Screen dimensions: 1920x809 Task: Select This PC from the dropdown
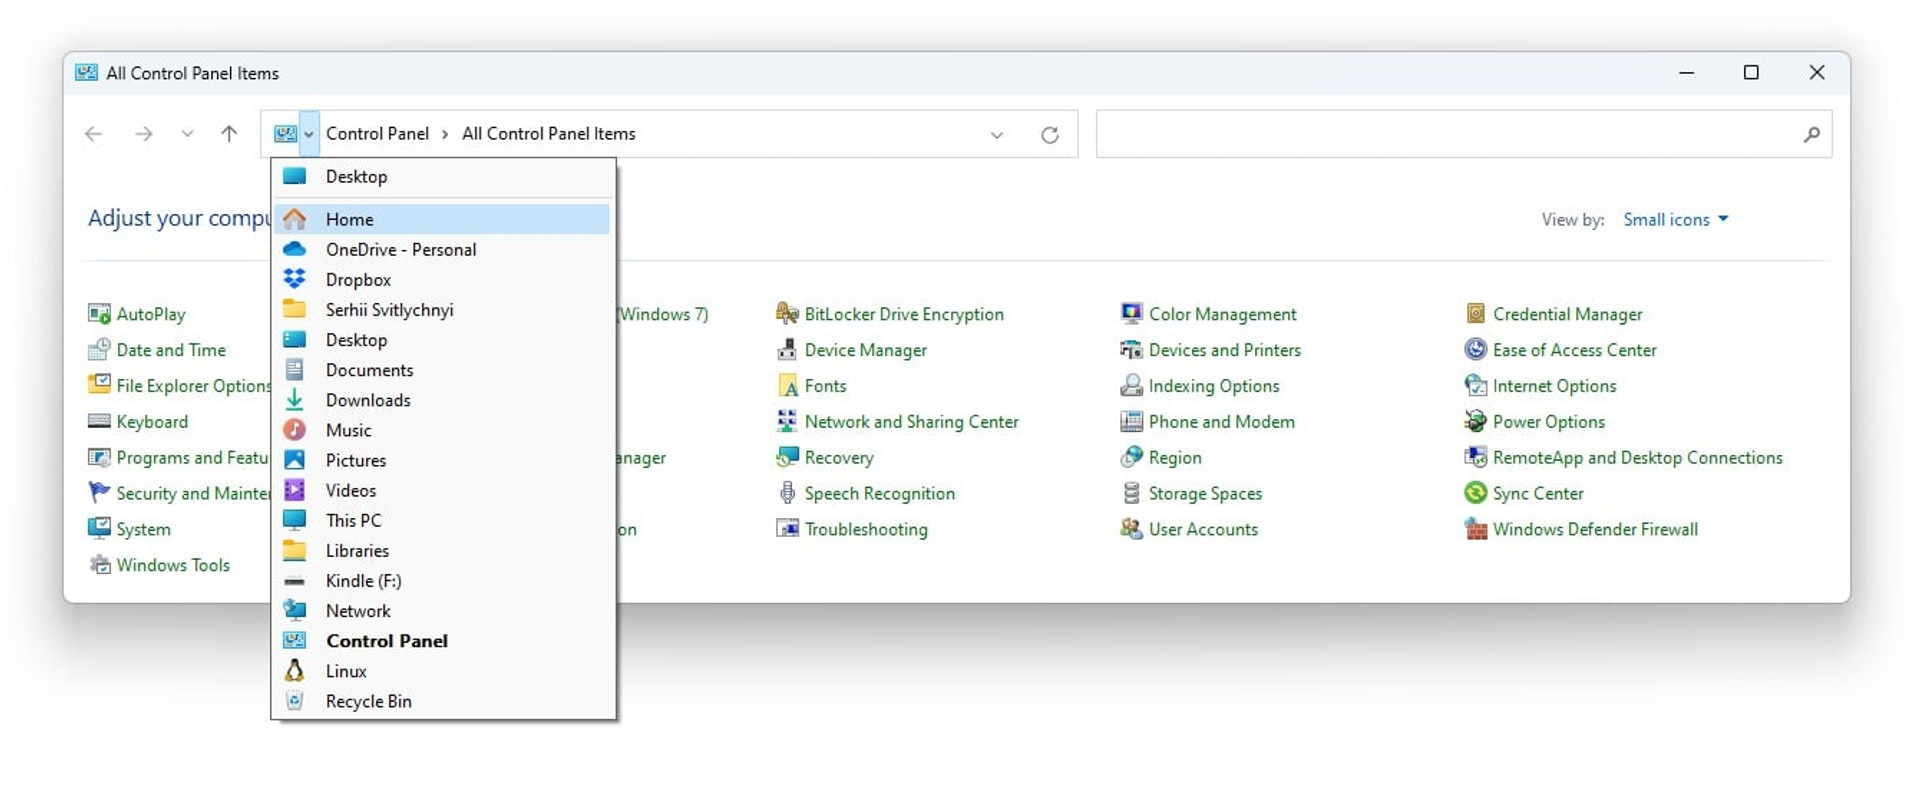pyautogui.click(x=443, y=520)
